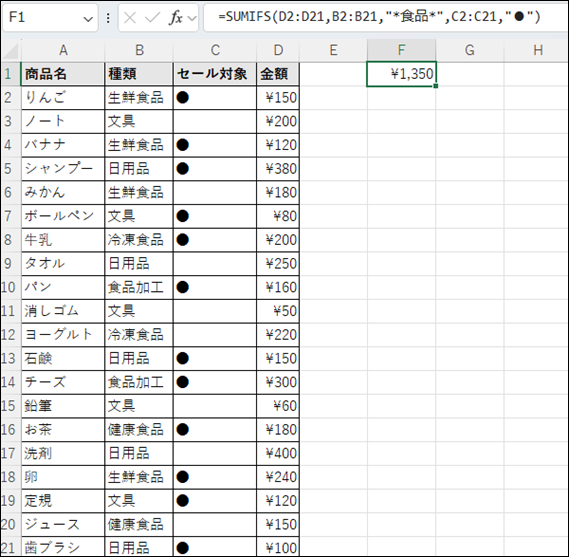This screenshot has height=557, width=569.
Task: Click cell F1 showing ¥1,350
Action: tap(401, 74)
